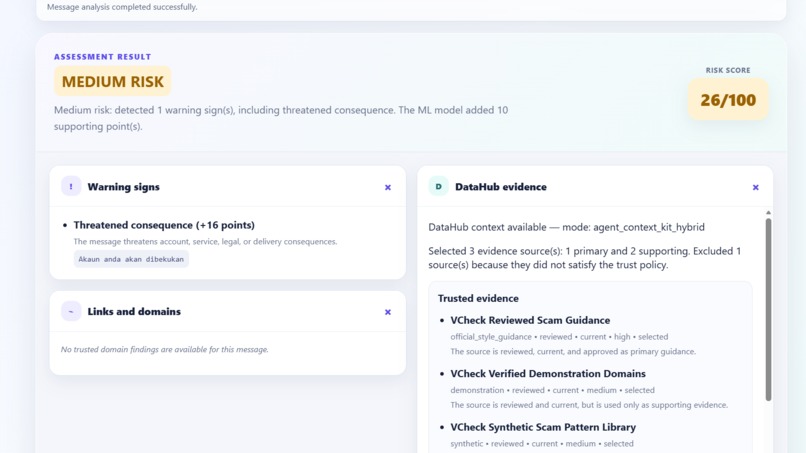Click the scrollbar up arrow in DataHub panel

coord(768,212)
